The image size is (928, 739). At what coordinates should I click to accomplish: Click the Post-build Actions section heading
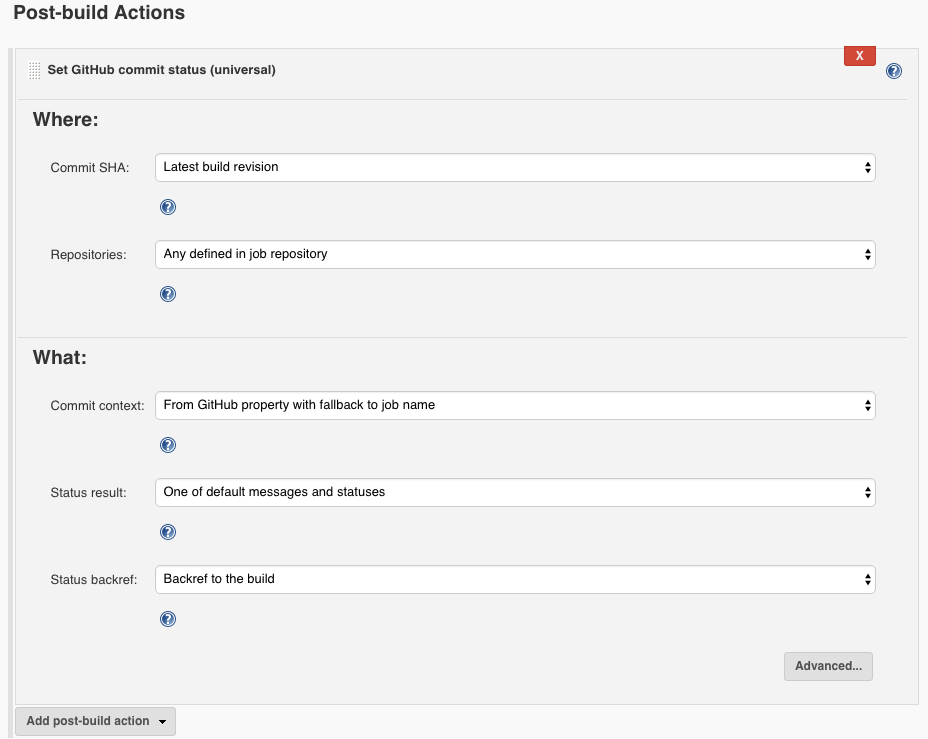tap(99, 12)
